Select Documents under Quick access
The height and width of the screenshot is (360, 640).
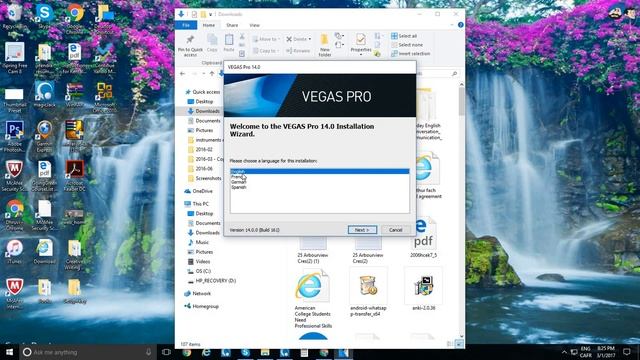204,121
